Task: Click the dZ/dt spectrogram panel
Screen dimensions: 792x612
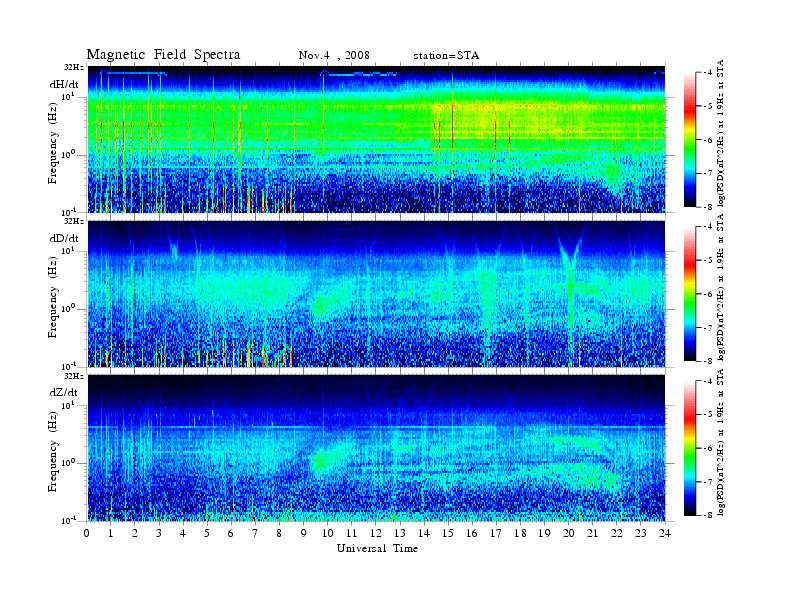Action: coord(376,448)
